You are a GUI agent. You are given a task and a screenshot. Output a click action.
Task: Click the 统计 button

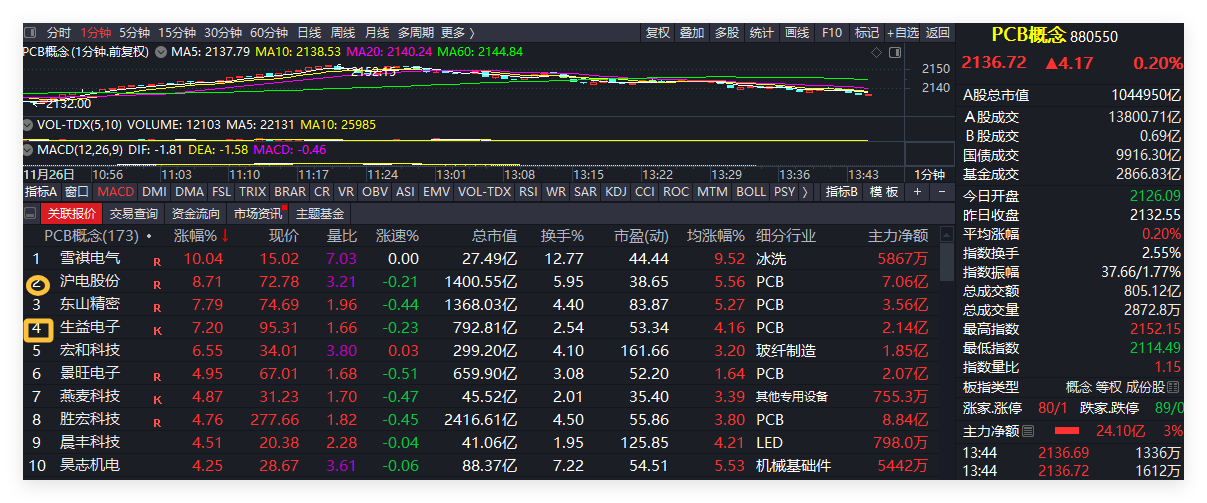tap(762, 33)
